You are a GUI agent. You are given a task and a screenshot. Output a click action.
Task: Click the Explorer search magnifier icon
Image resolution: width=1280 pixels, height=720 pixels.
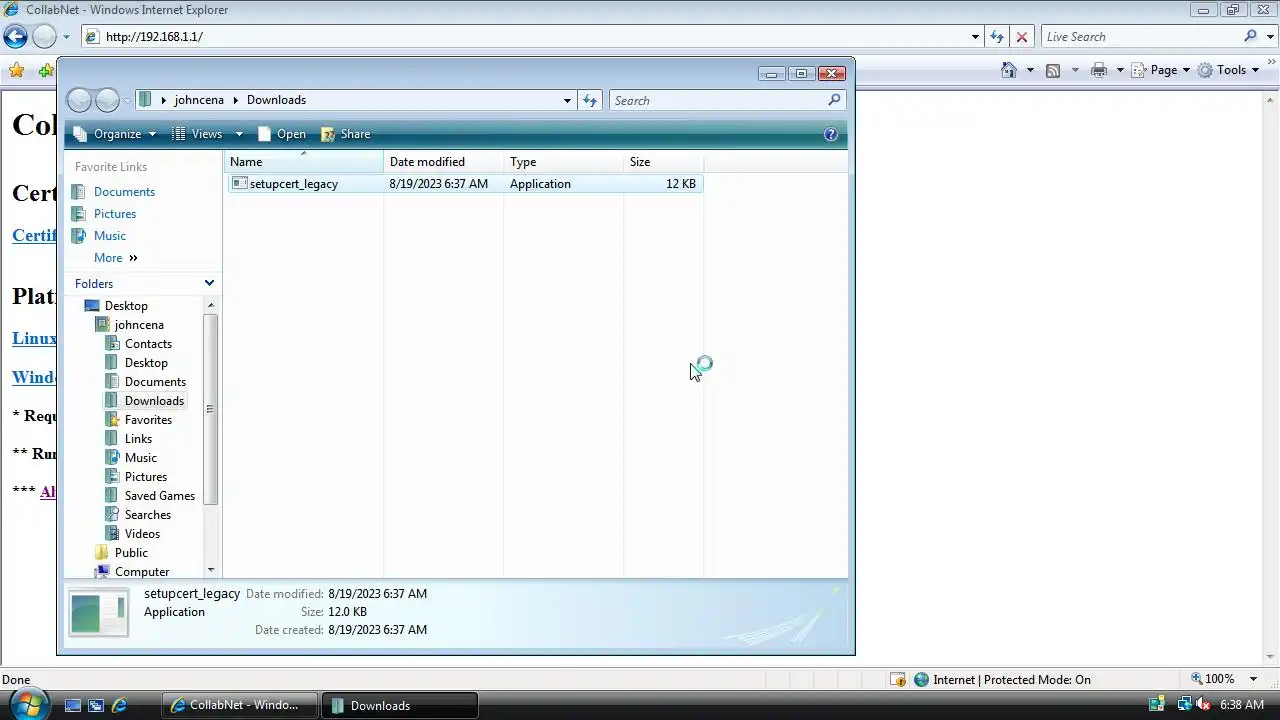tap(834, 100)
